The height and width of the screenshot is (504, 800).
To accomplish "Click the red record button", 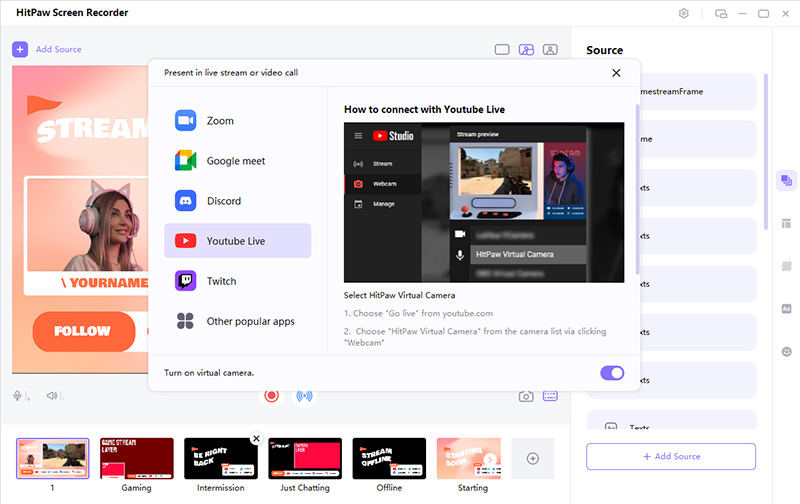I will click(x=271, y=396).
